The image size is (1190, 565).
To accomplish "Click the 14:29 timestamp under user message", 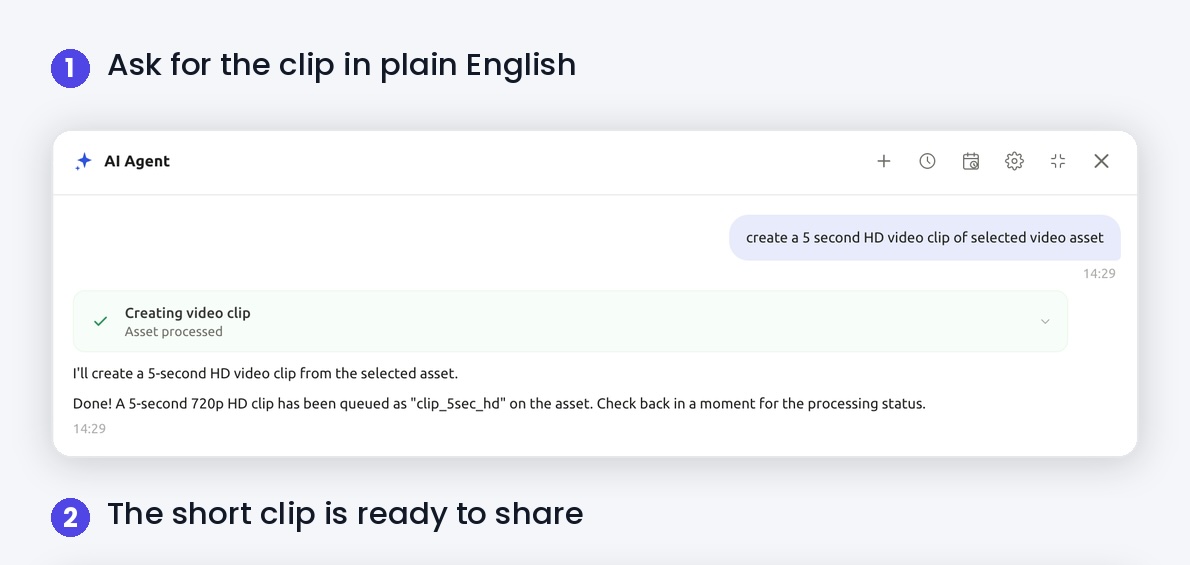I will point(1099,274).
